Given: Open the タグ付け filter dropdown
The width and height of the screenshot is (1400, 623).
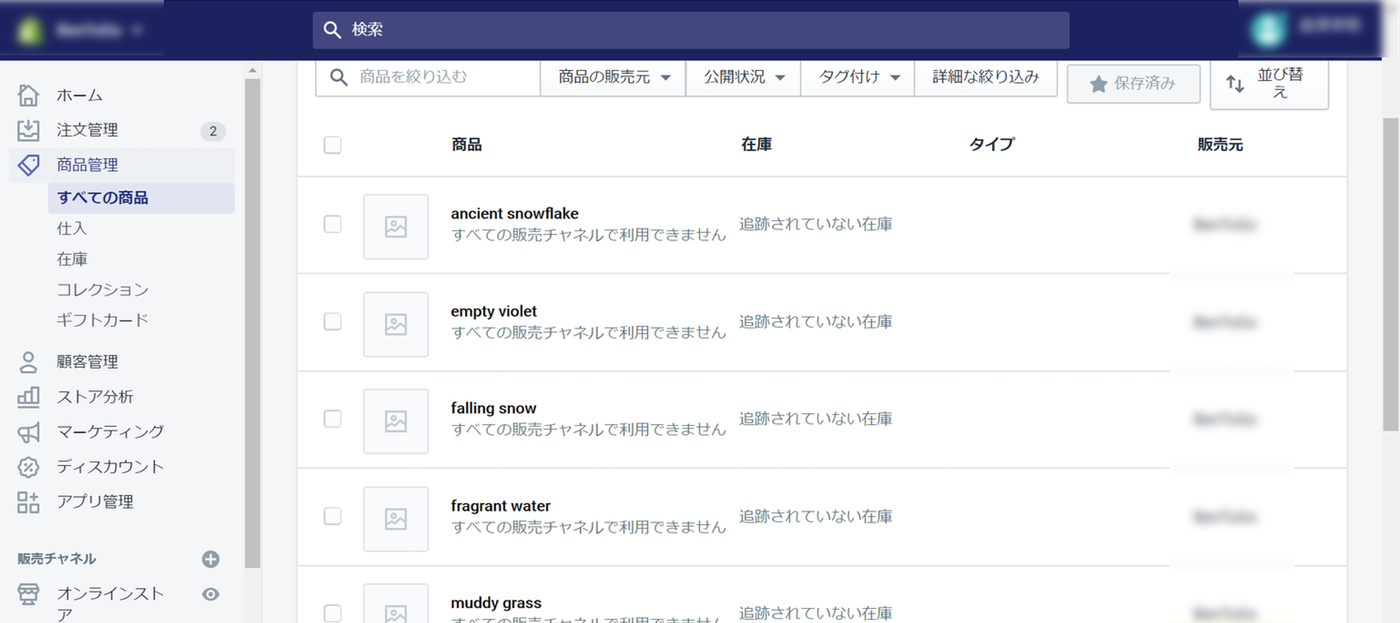Looking at the screenshot, I should [858, 77].
